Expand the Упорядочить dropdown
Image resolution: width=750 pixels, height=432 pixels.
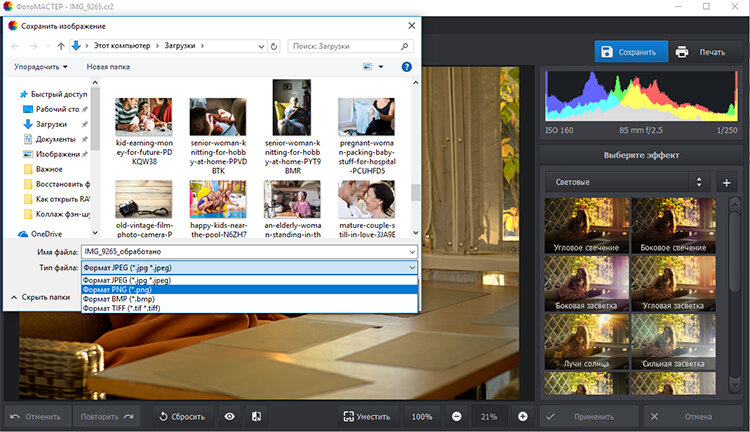pyautogui.click(x=41, y=67)
